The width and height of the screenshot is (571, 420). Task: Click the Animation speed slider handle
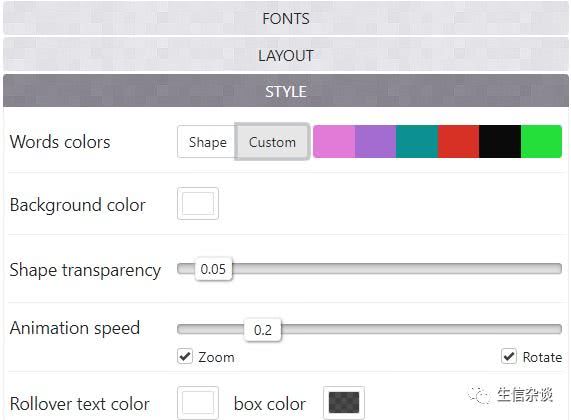pyautogui.click(x=263, y=330)
